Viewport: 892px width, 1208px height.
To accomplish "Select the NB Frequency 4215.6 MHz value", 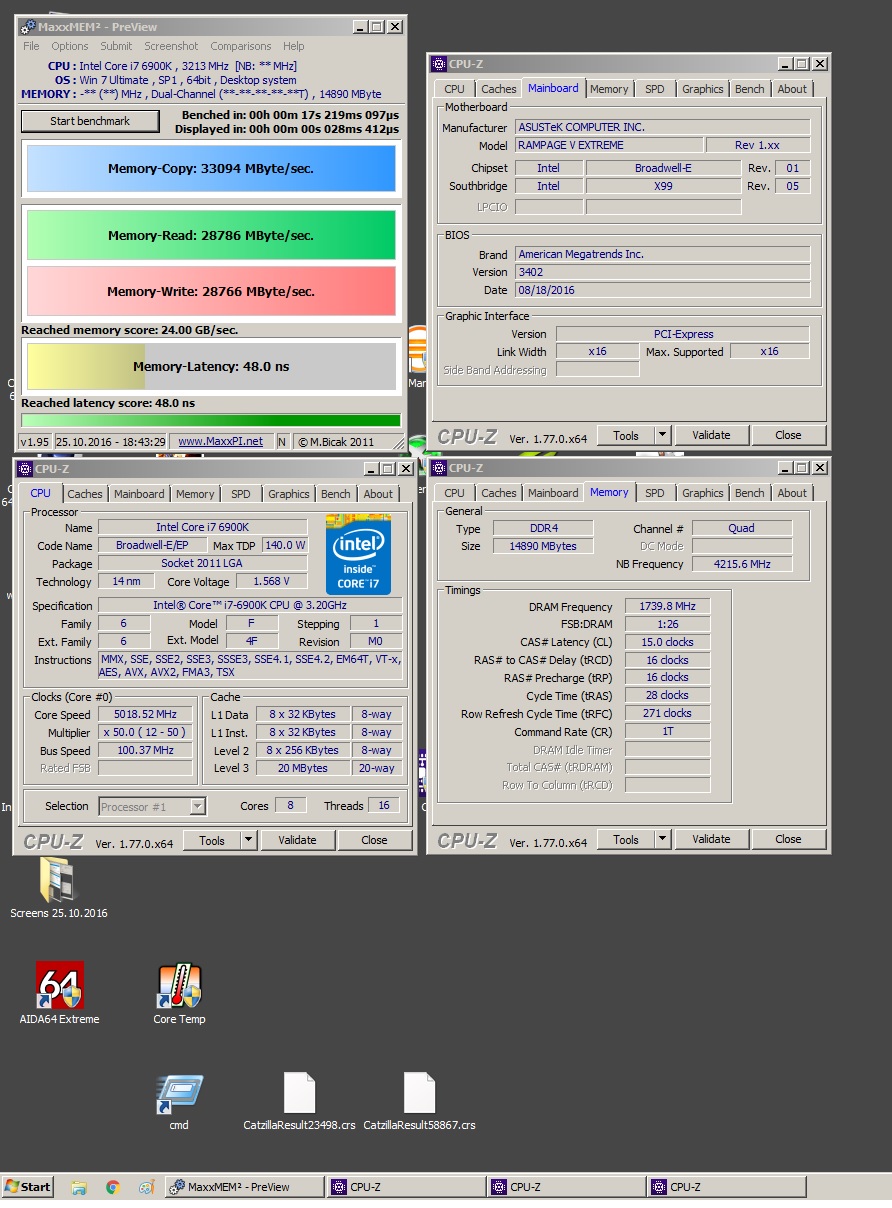I will 742,564.
